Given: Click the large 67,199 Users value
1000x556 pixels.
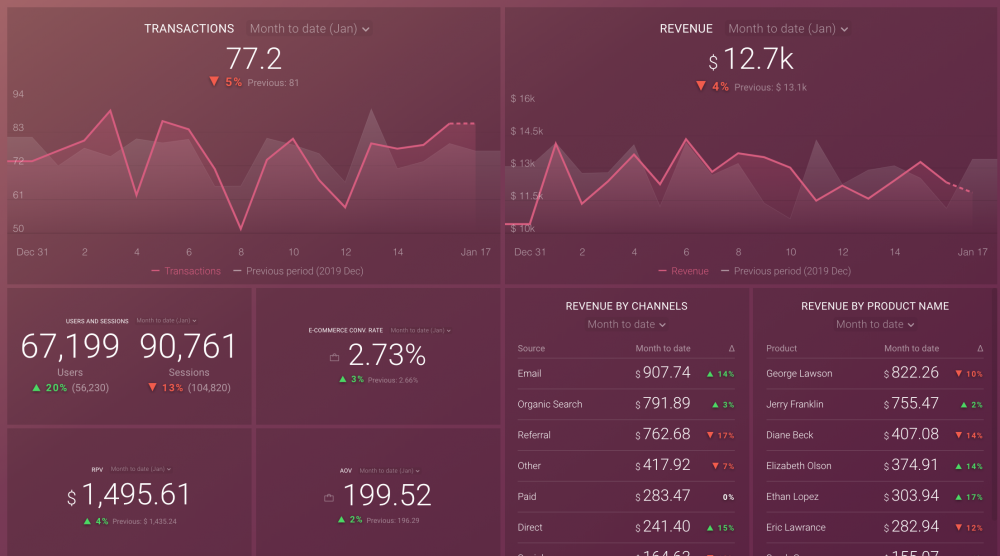Looking at the screenshot, I should coord(70,347).
